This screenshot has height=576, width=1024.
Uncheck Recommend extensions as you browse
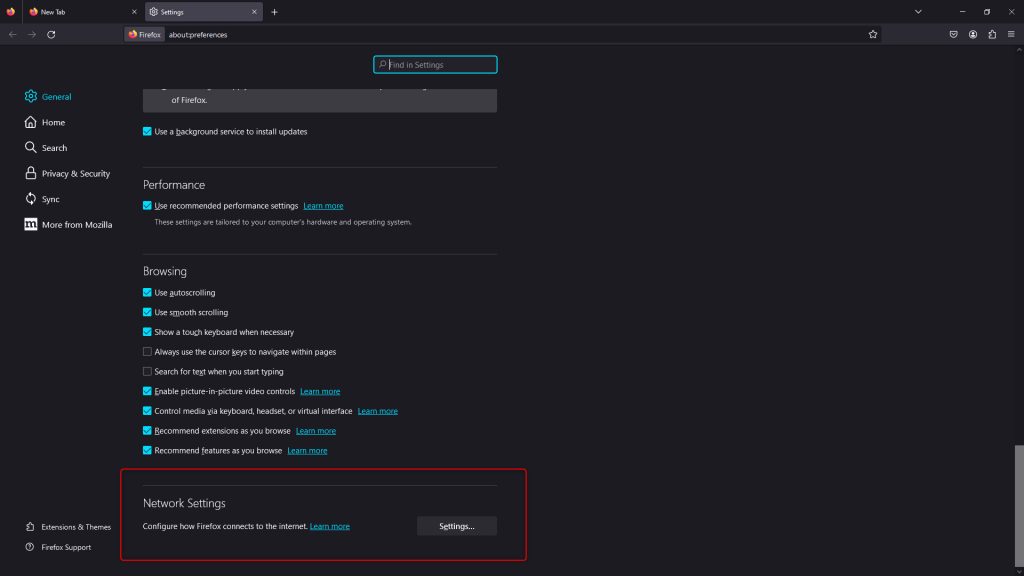coord(147,430)
